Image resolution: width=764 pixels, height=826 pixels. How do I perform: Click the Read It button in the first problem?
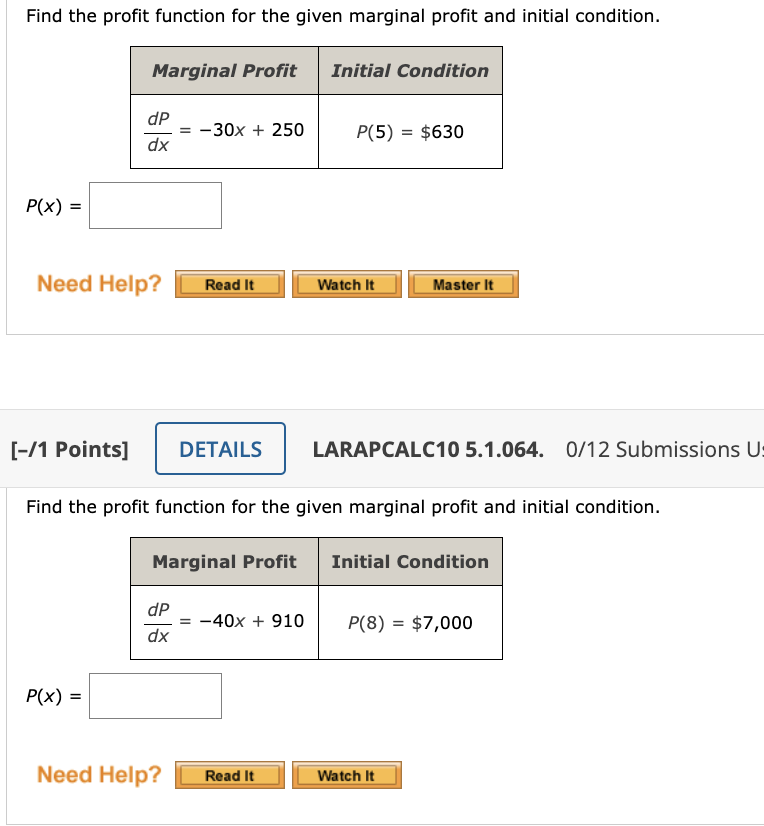point(229,284)
